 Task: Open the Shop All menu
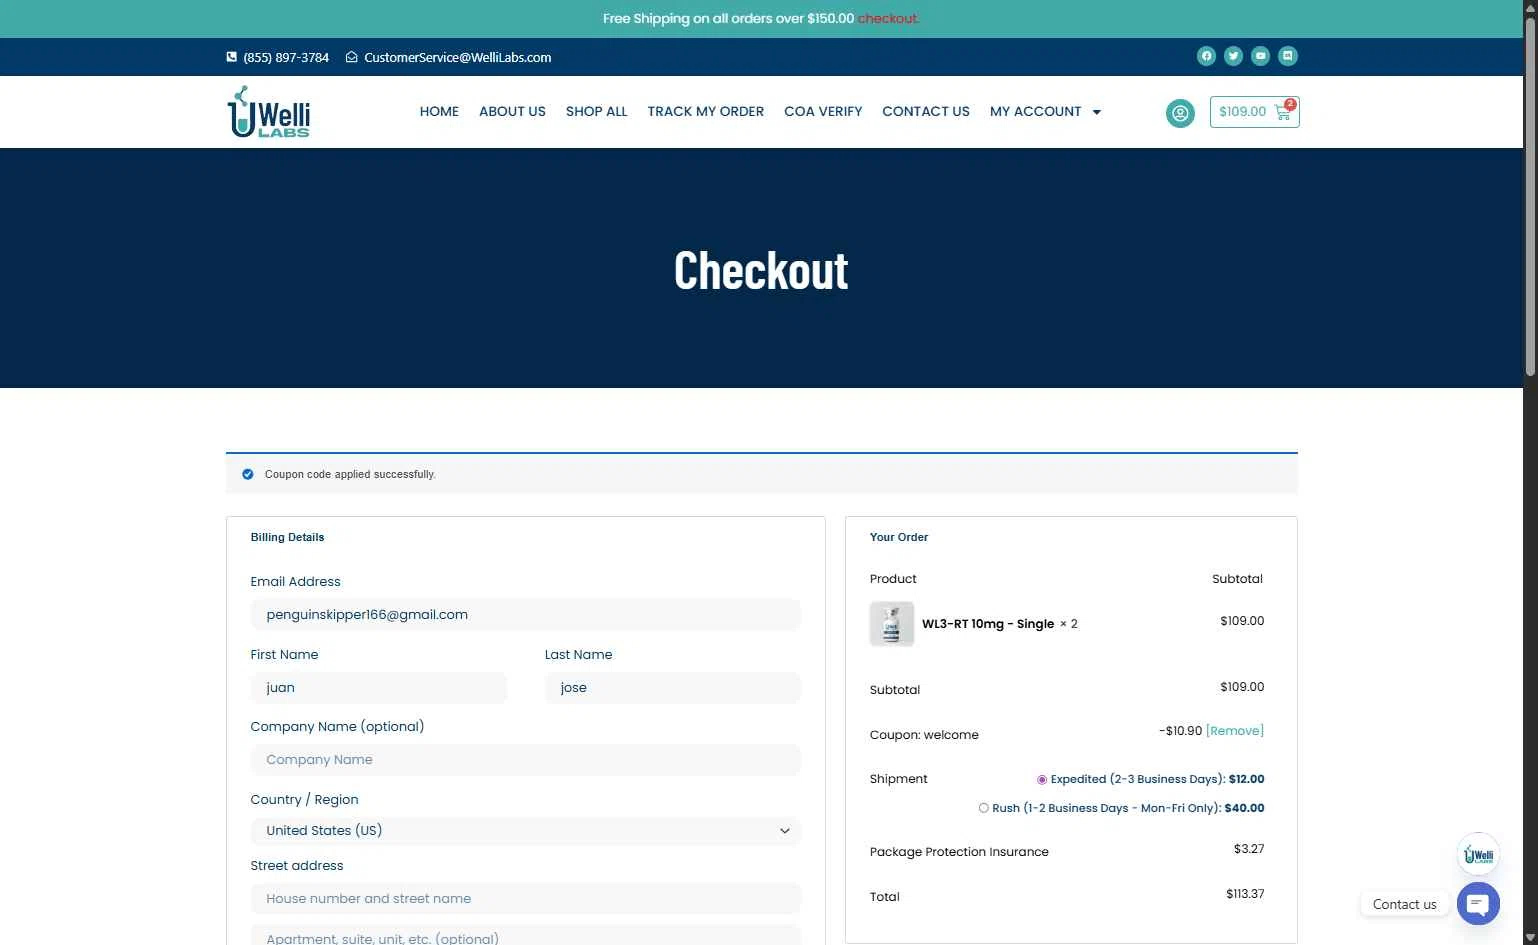tap(597, 112)
